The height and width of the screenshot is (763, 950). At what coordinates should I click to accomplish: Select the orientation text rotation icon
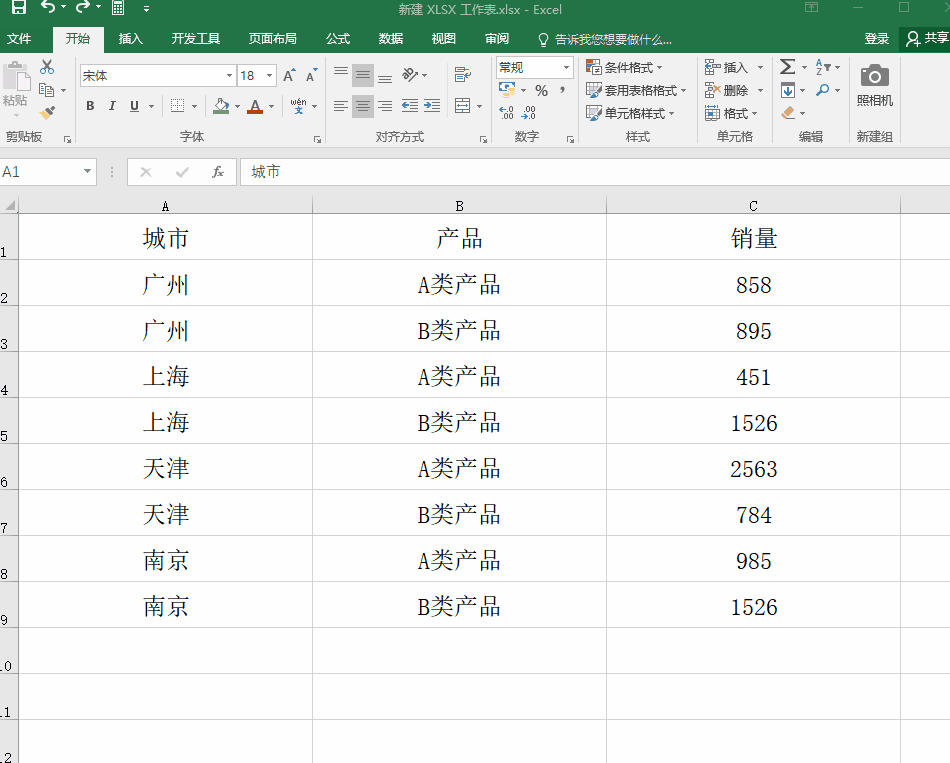click(410, 75)
